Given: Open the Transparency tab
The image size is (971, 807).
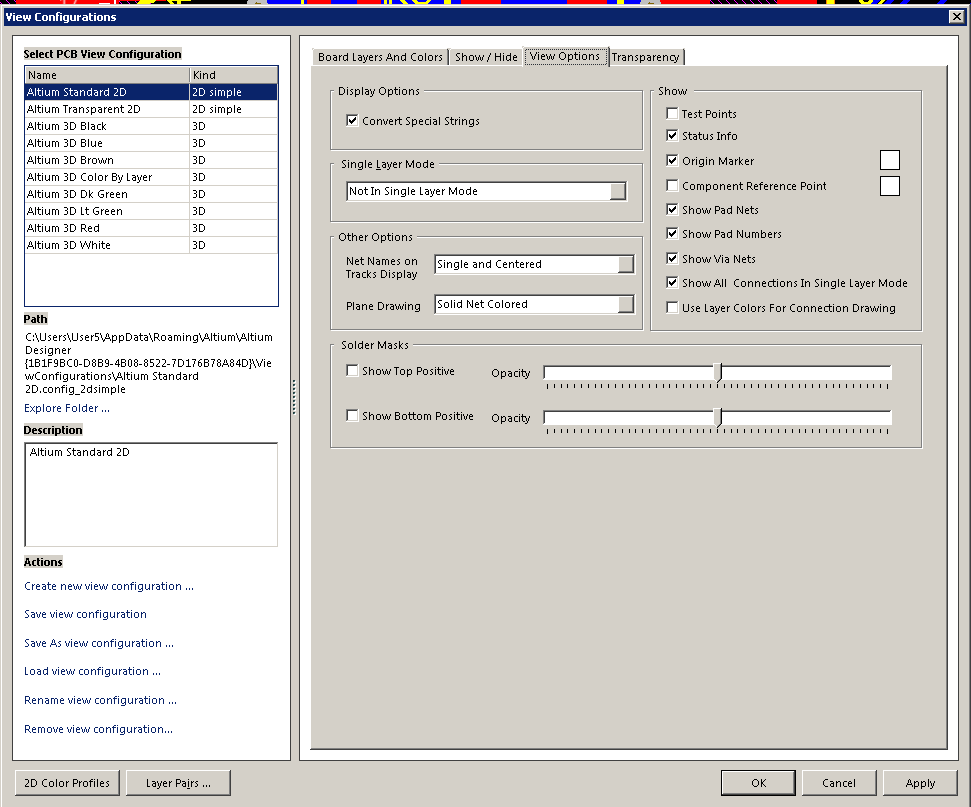Looking at the screenshot, I should 645,57.
